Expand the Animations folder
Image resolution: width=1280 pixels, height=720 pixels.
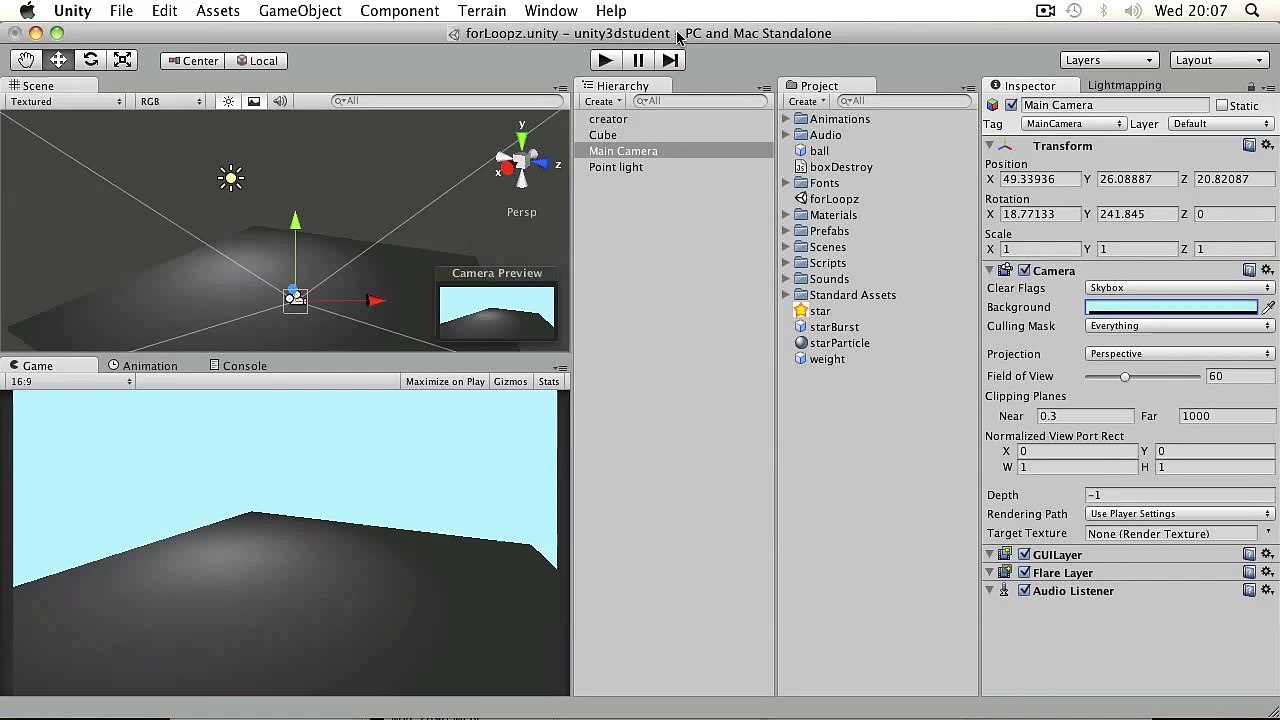click(786, 119)
